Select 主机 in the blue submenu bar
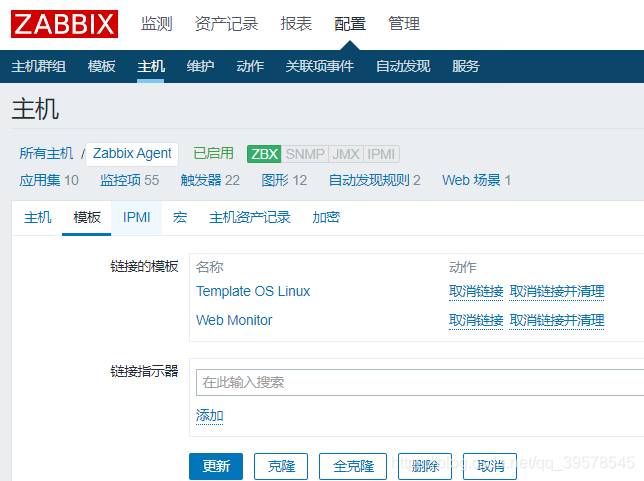The width and height of the screenshot is (644, 481). click(x=151, y=66)
